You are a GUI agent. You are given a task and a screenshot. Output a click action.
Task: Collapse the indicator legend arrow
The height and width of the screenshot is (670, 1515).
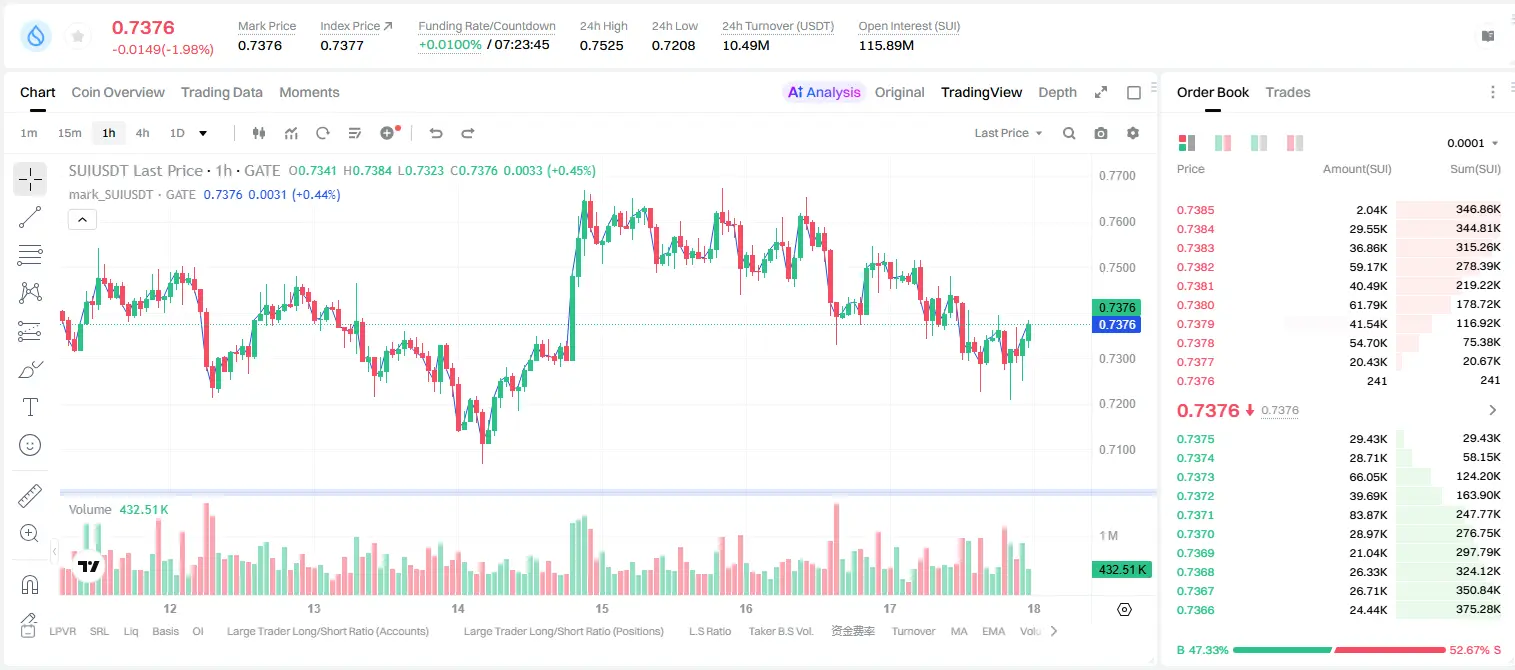tap(82, 219)
